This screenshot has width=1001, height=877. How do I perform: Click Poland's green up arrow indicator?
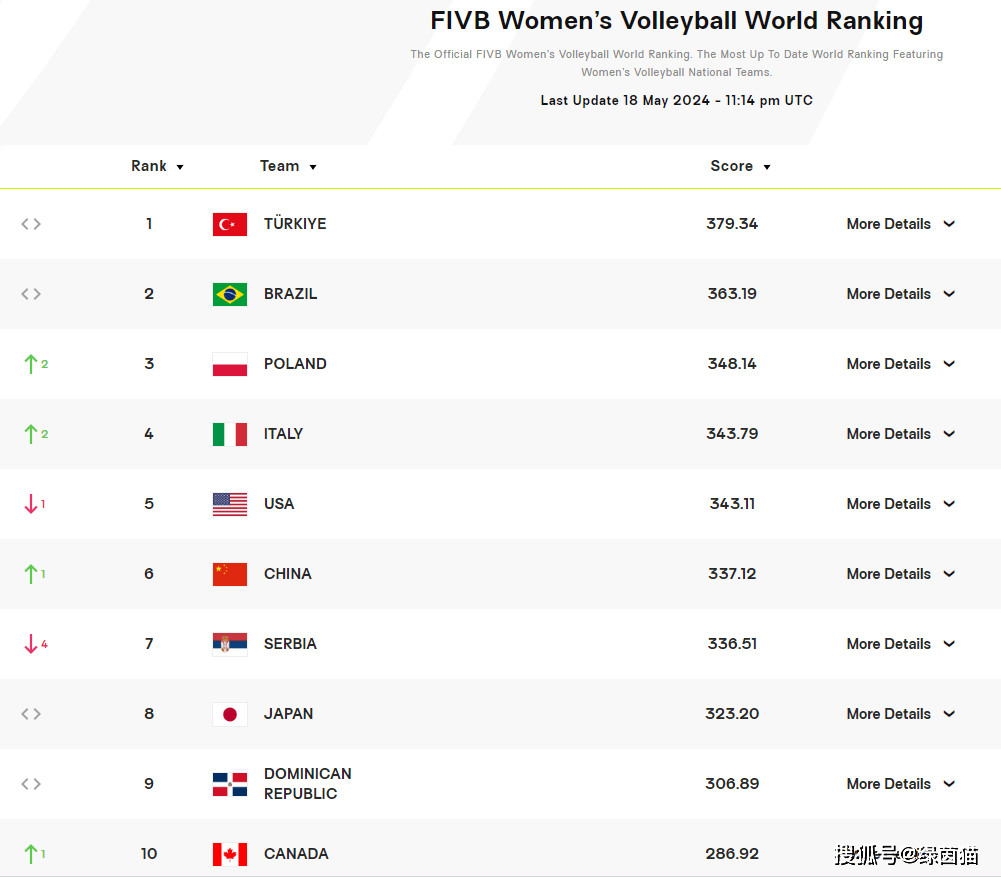(x=31, y=364)
